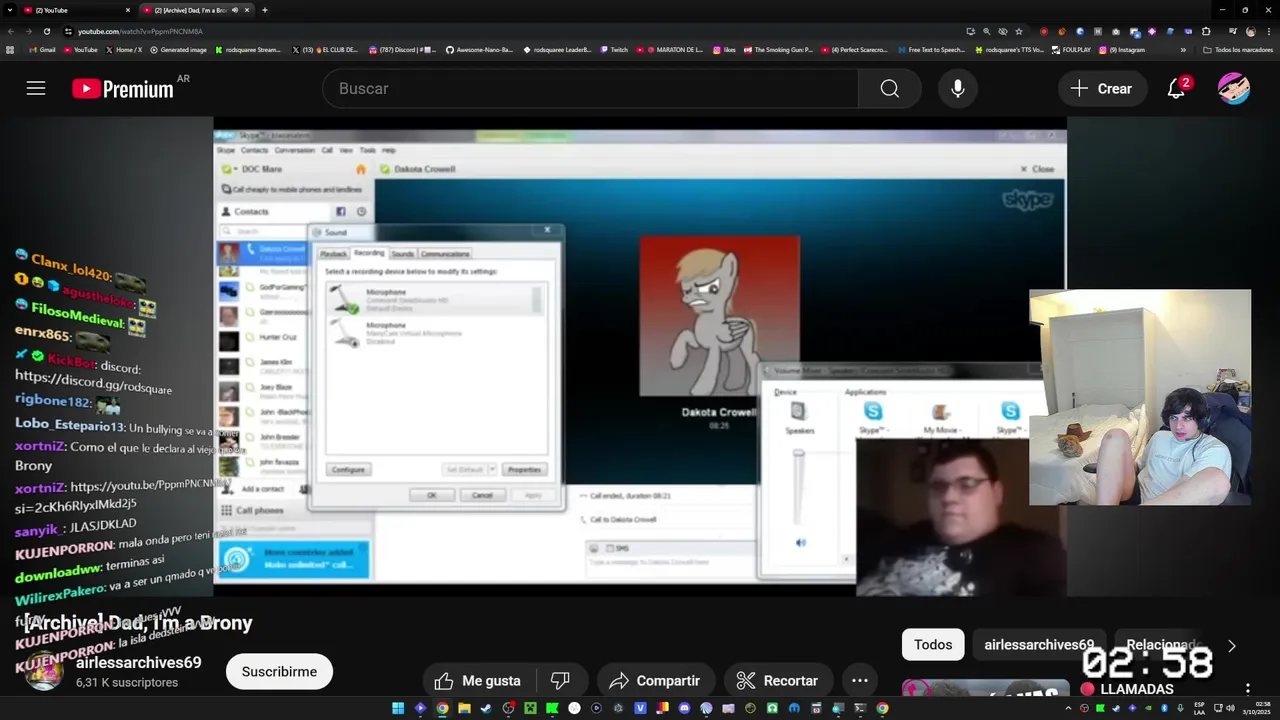
Task: Select the airlessarchives69 filter chip
Action: 1039,645
